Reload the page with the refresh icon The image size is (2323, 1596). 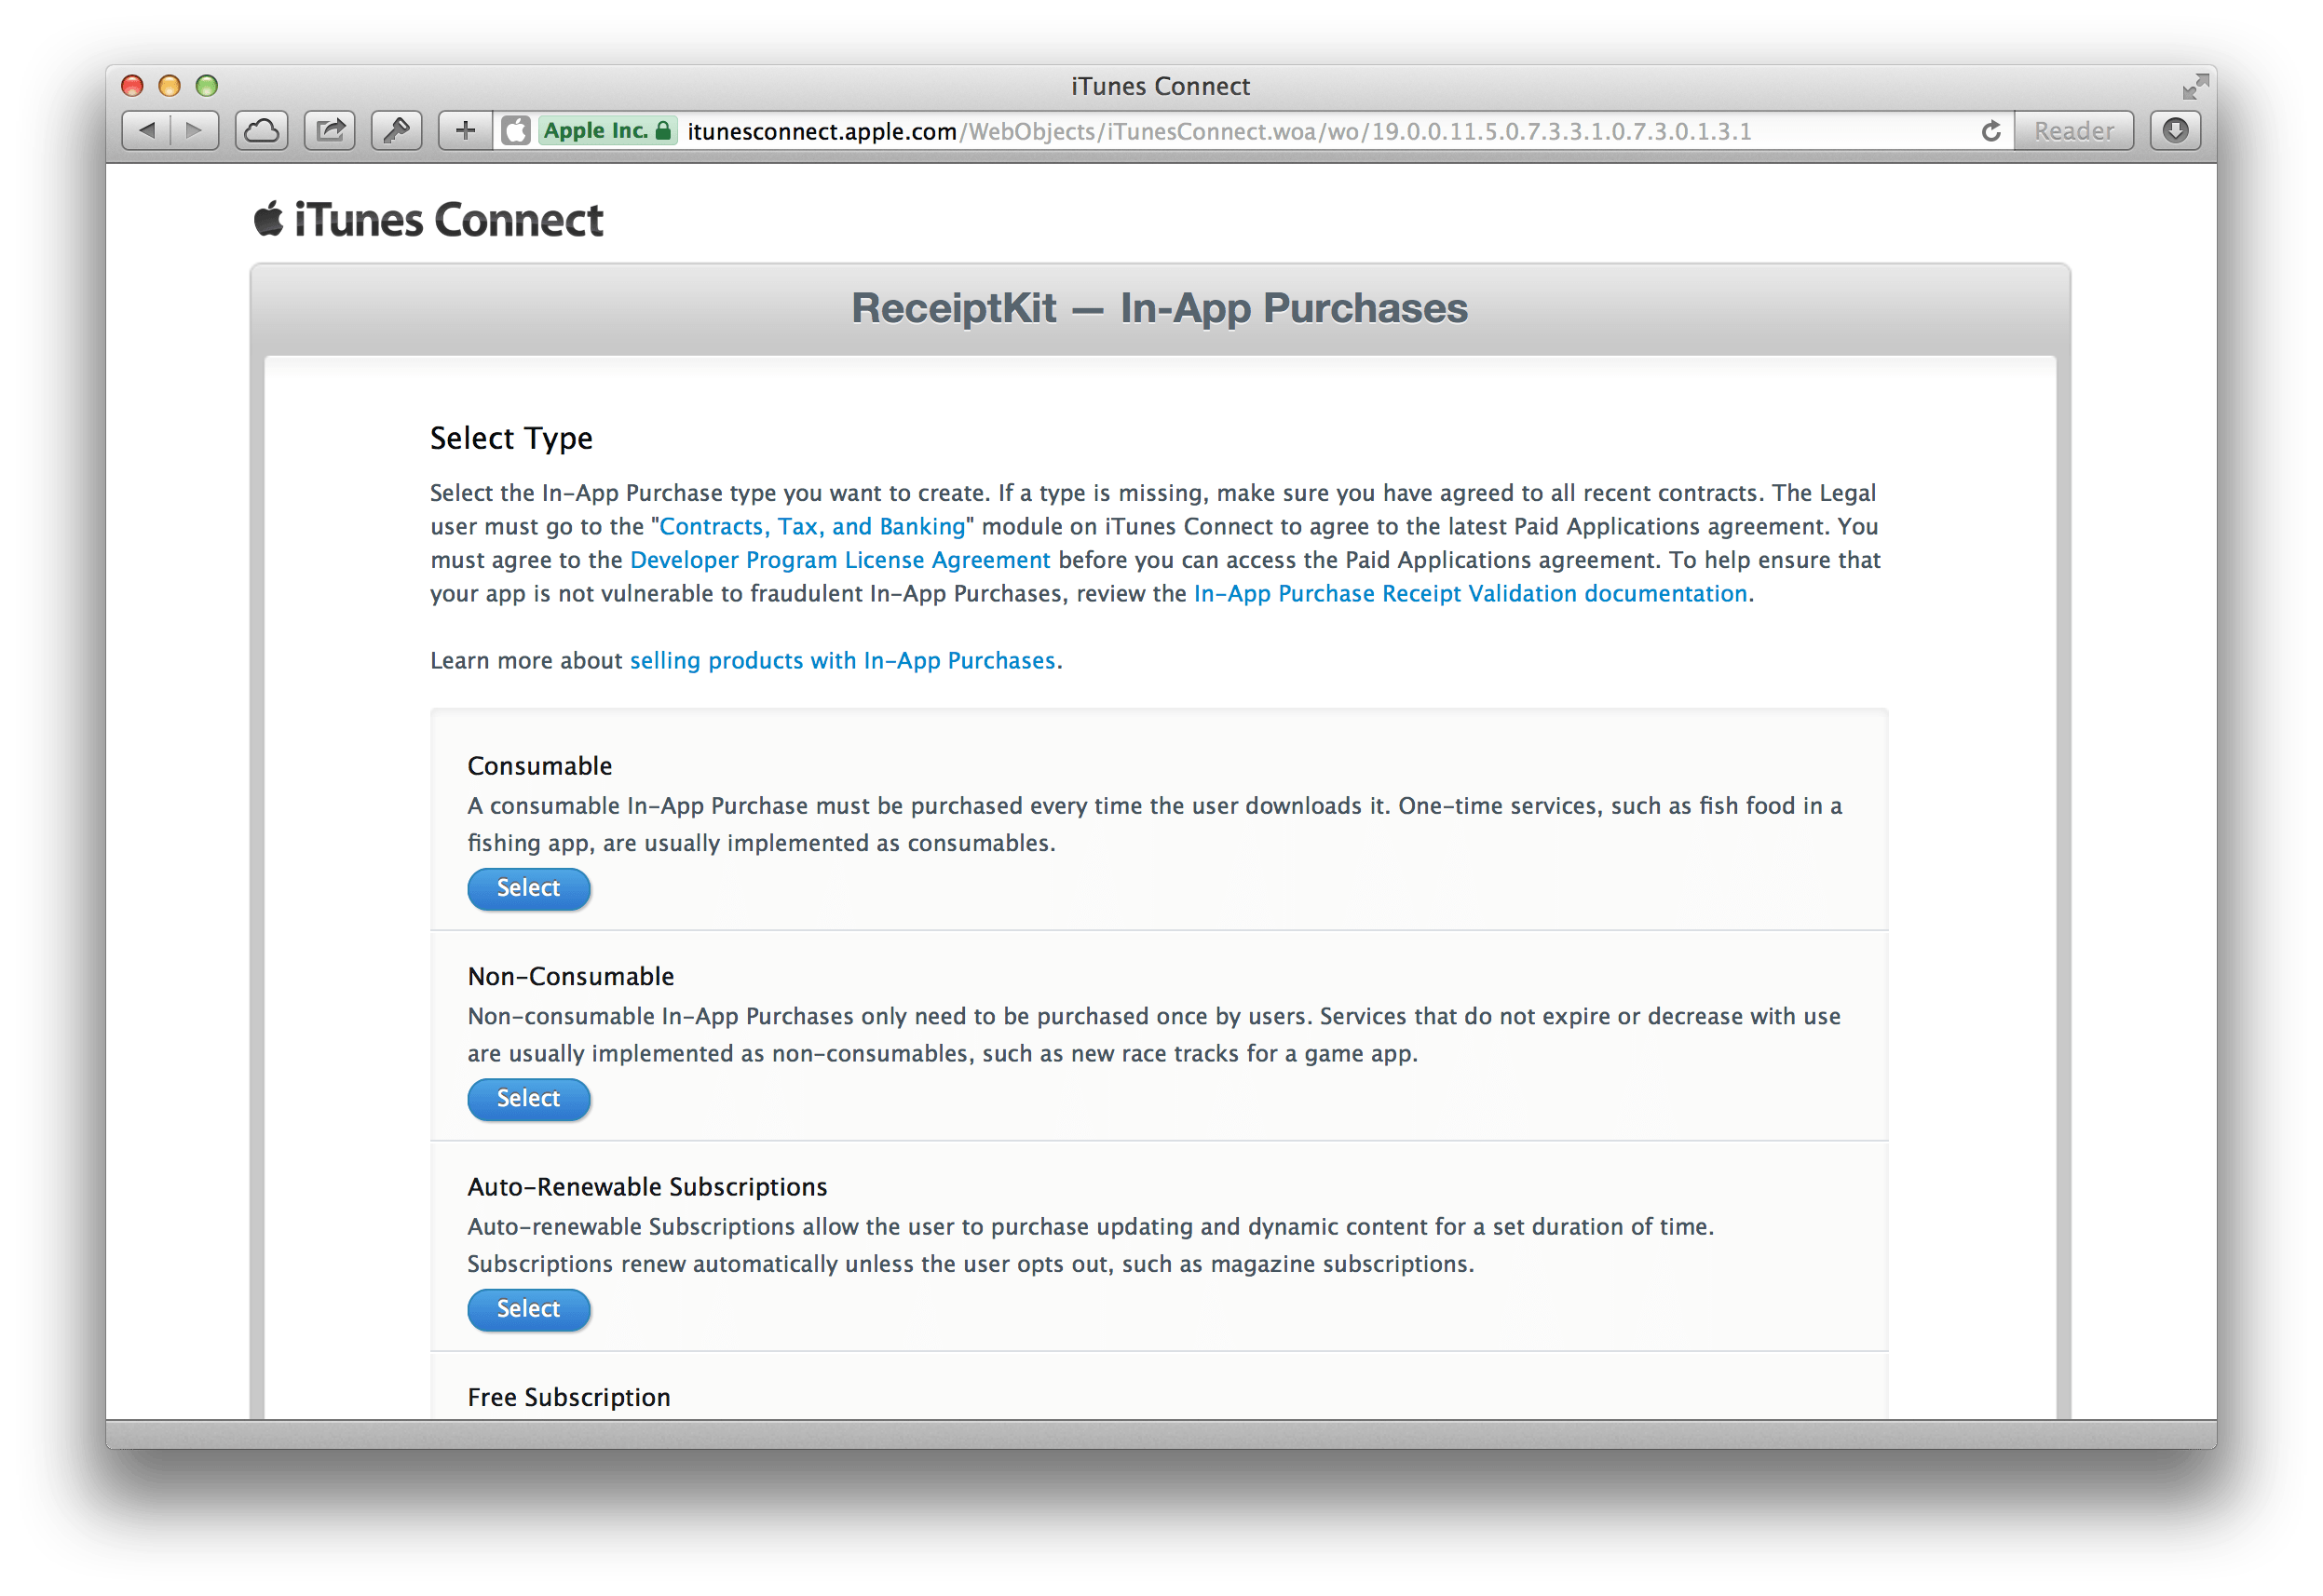[1990, 131]
